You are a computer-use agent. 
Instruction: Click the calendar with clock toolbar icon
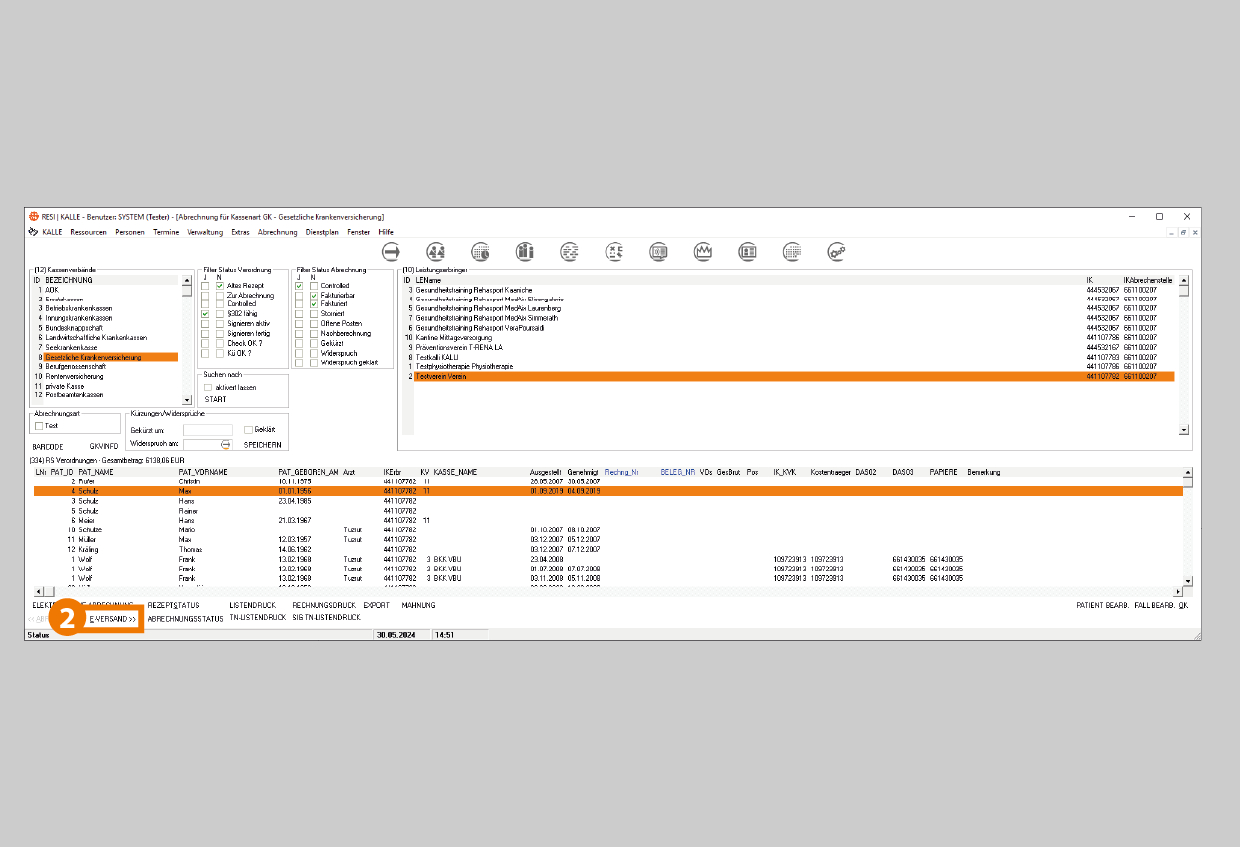480,251
